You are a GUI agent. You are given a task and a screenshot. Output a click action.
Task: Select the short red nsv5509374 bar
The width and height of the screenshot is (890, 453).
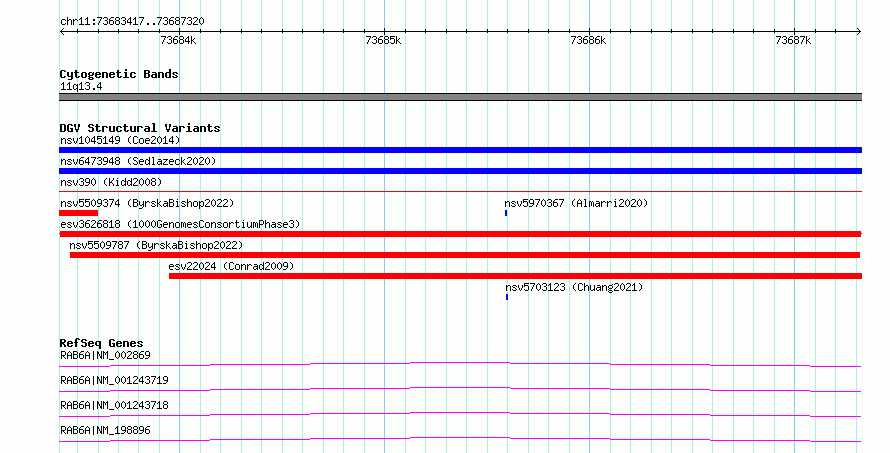(x=78, y=213)
